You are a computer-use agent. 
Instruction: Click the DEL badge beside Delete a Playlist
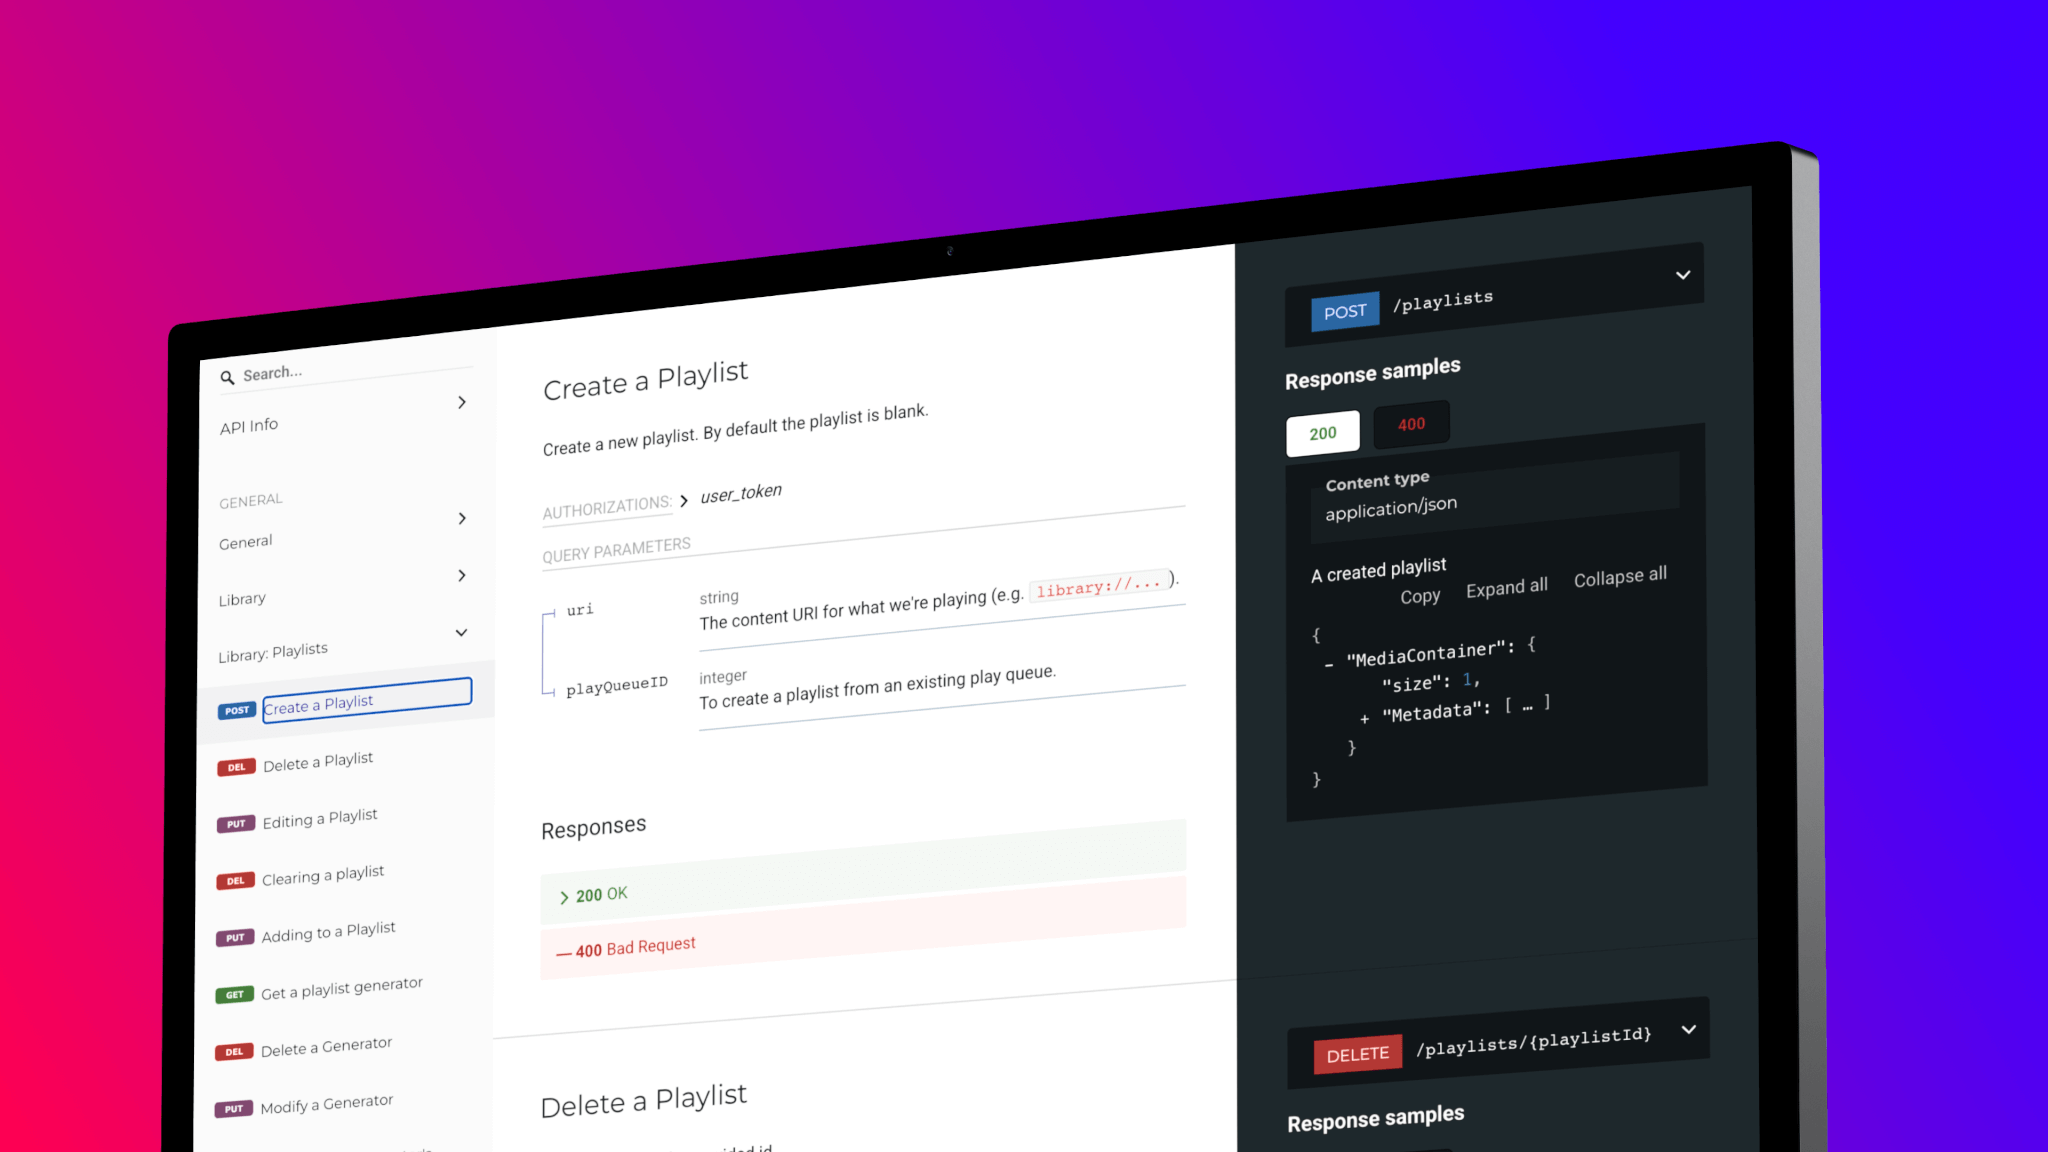click(236, 767)
